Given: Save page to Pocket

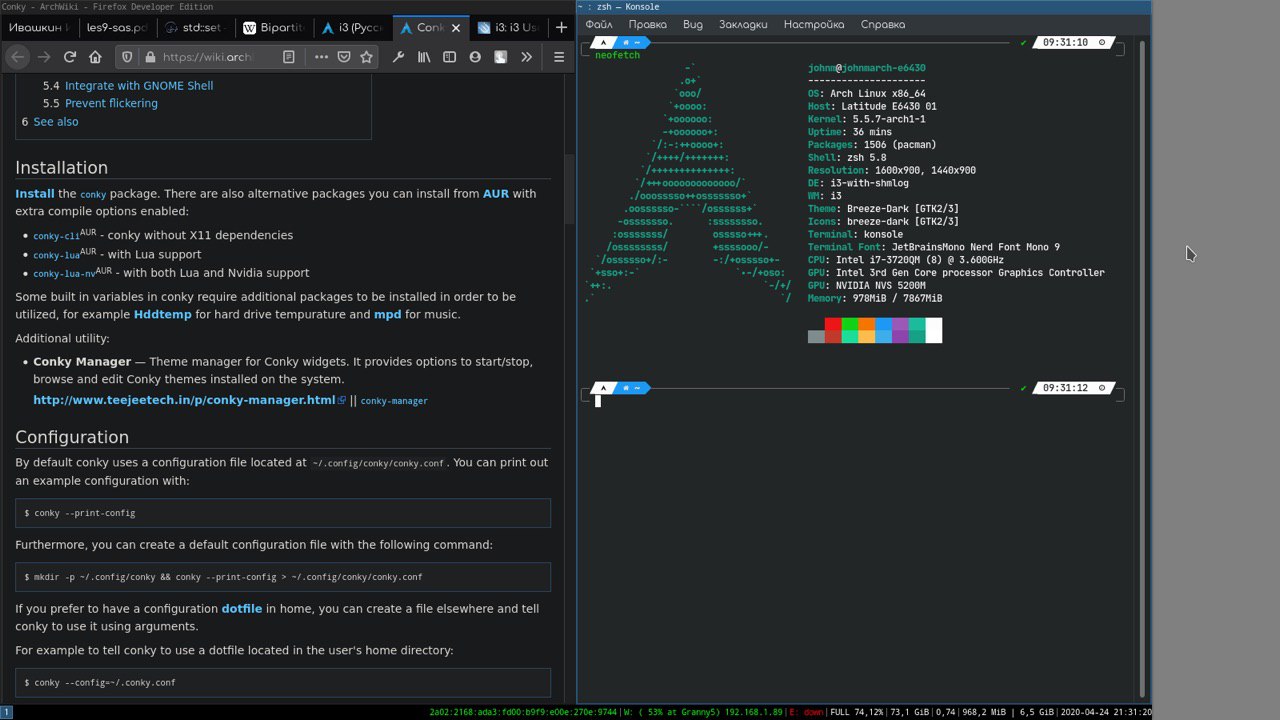Looking at the screenshot, I should point(344,57).
